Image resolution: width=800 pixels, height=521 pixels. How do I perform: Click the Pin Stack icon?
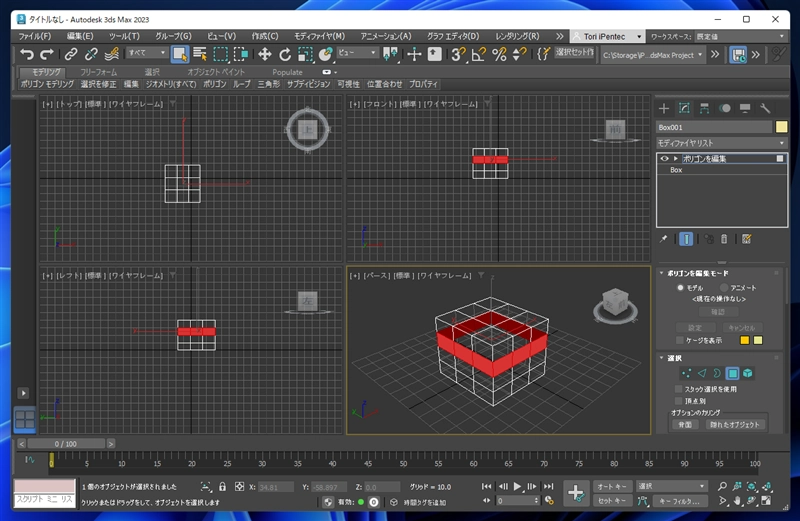point(663,239)
